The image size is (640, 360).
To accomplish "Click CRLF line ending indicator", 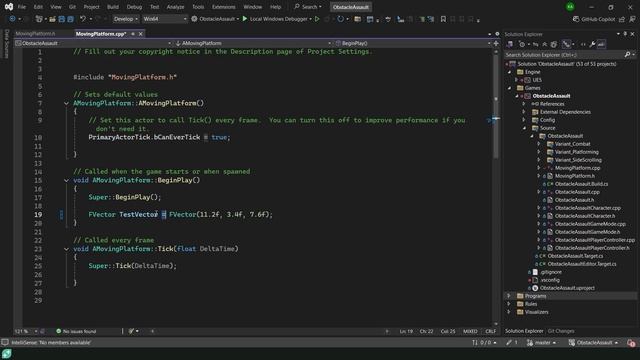I will click(490, 331).
